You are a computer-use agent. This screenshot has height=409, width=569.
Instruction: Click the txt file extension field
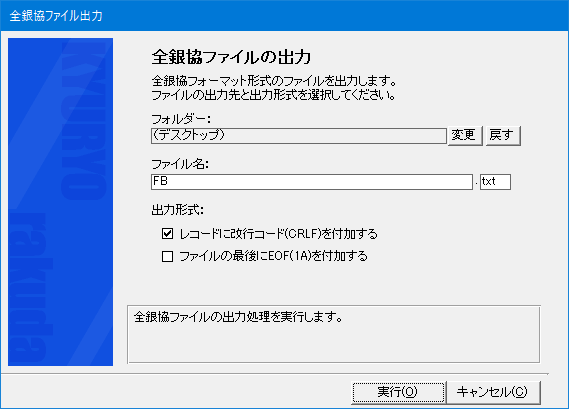(x=495, y=182)
